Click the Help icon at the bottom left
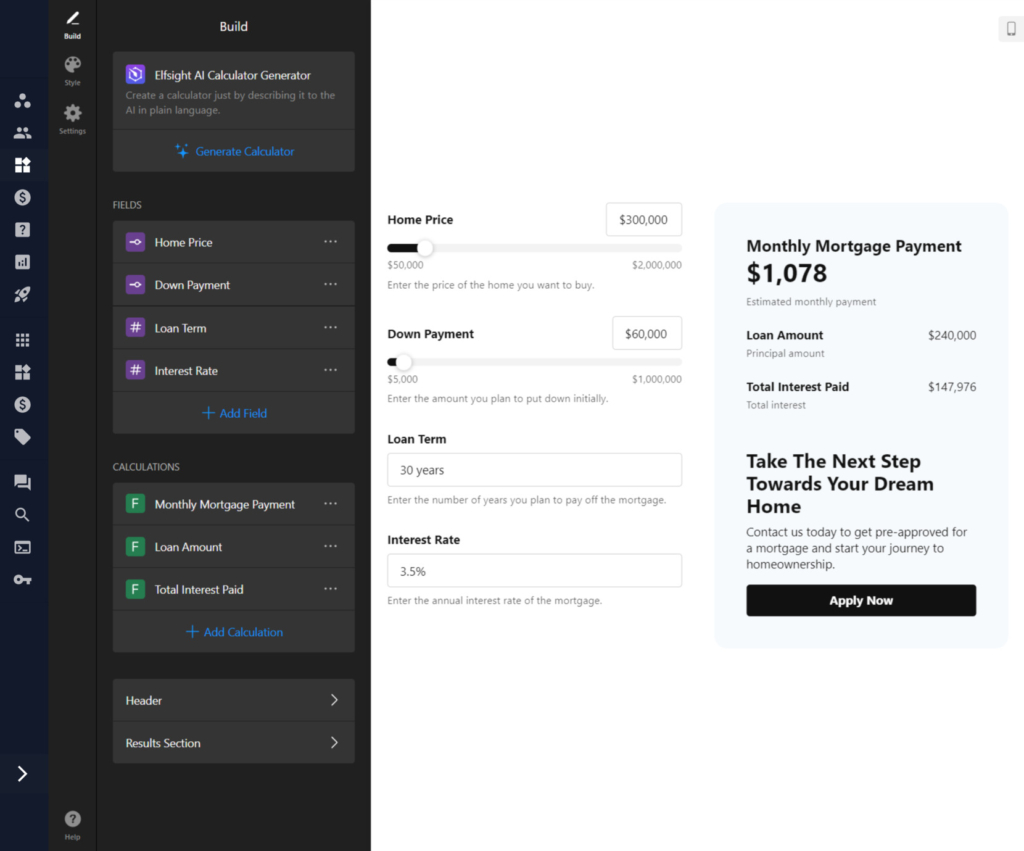Screen dimensions: 1024x851 (72, 820)
